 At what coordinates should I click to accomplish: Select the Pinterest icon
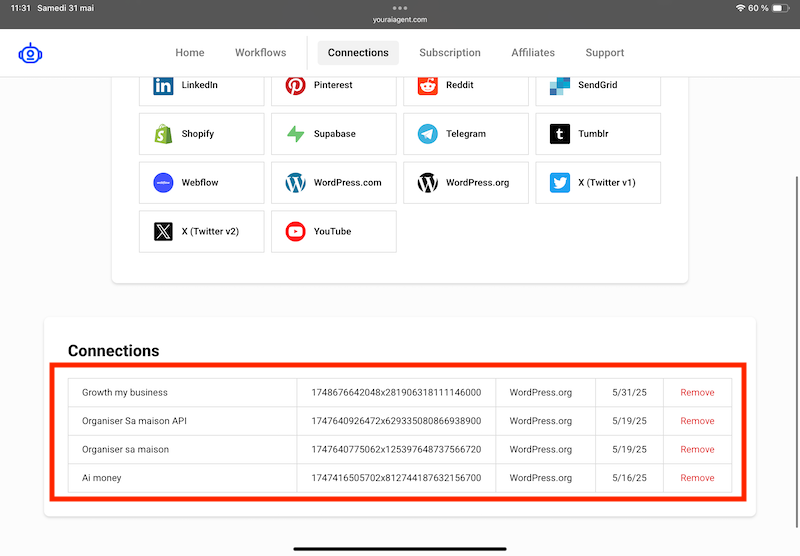tap(295, 85)
